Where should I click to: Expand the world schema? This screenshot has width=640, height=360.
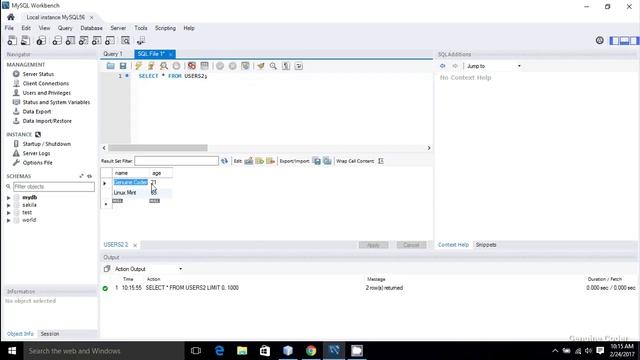coord(9,220)
